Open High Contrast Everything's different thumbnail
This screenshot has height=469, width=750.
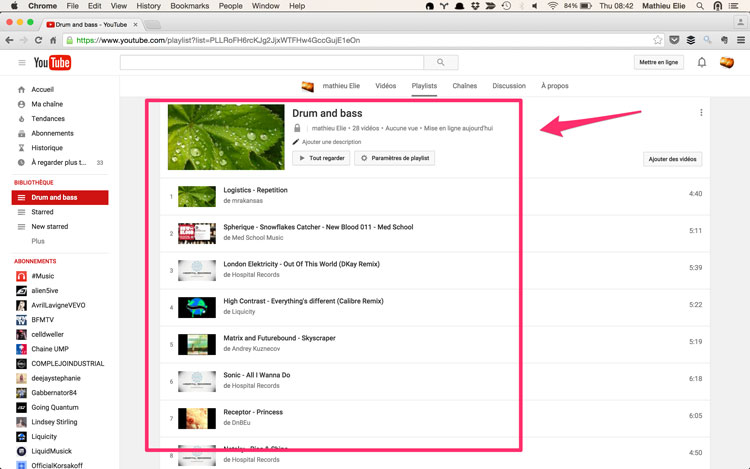point(197,307)
